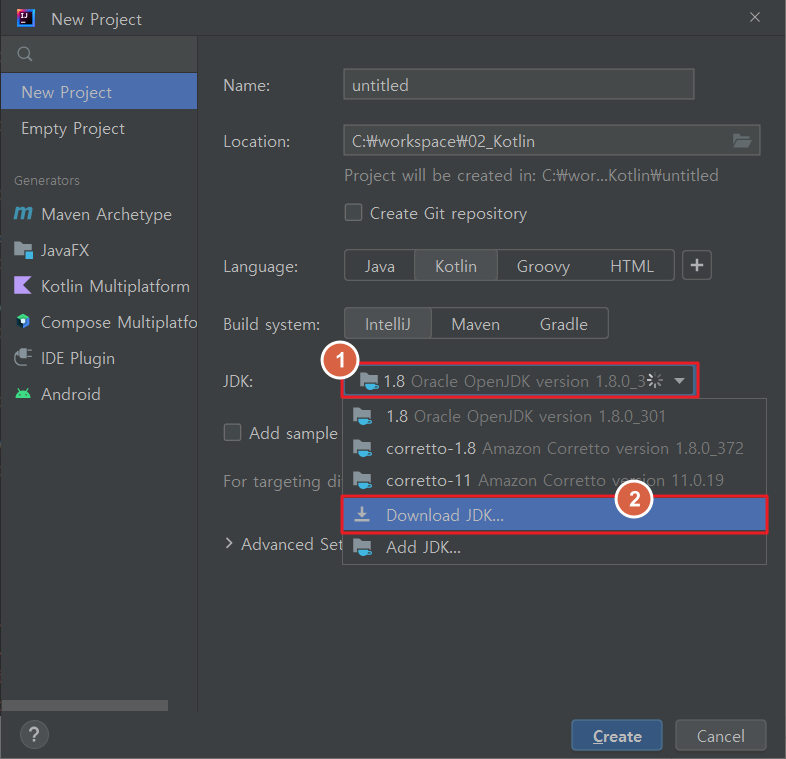This screenshot has width=786, height=759.
Task: Click the sidebar horizontal scrollbar
Action: pyautogui.click(x=85, y=705)
